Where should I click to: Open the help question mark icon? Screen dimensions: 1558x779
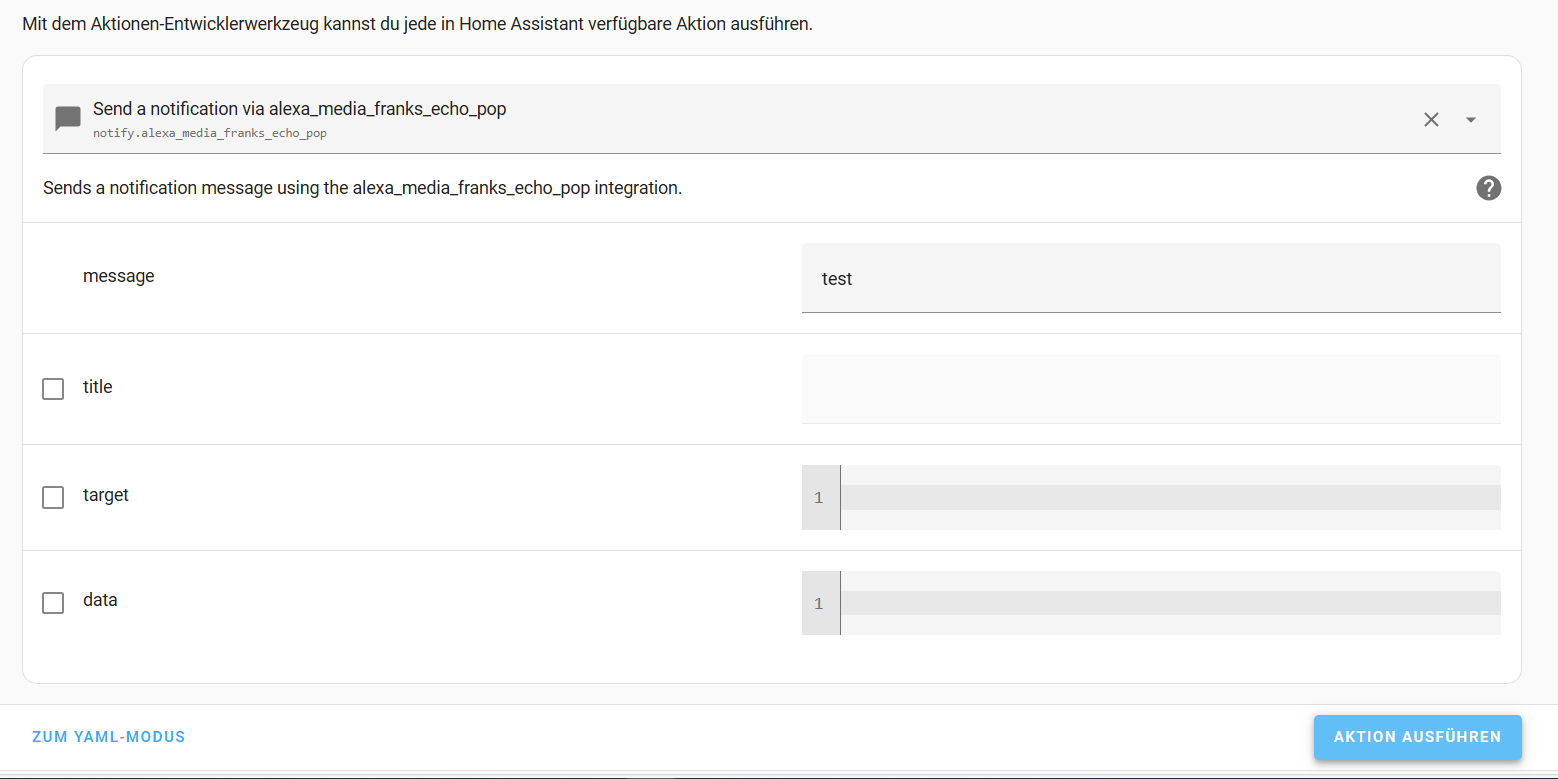[x=1488, y=188]
